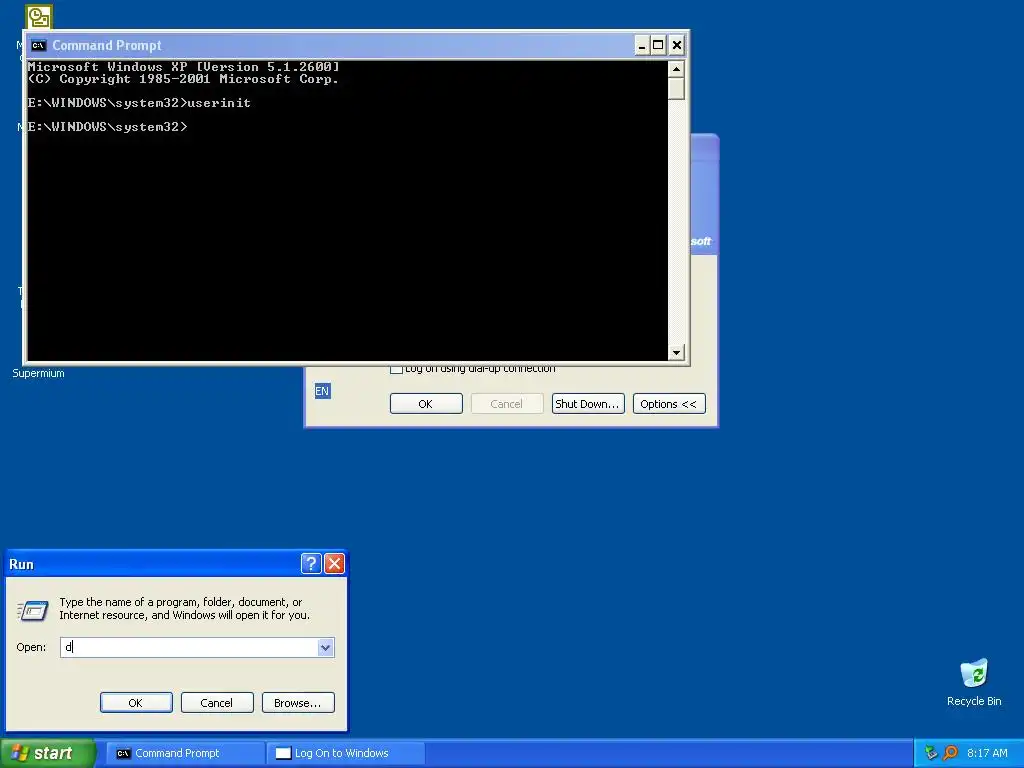Screen dimensions: 1024x768
Task: Open the desktop icon above Command Prompt window
Action: [39, 17]
